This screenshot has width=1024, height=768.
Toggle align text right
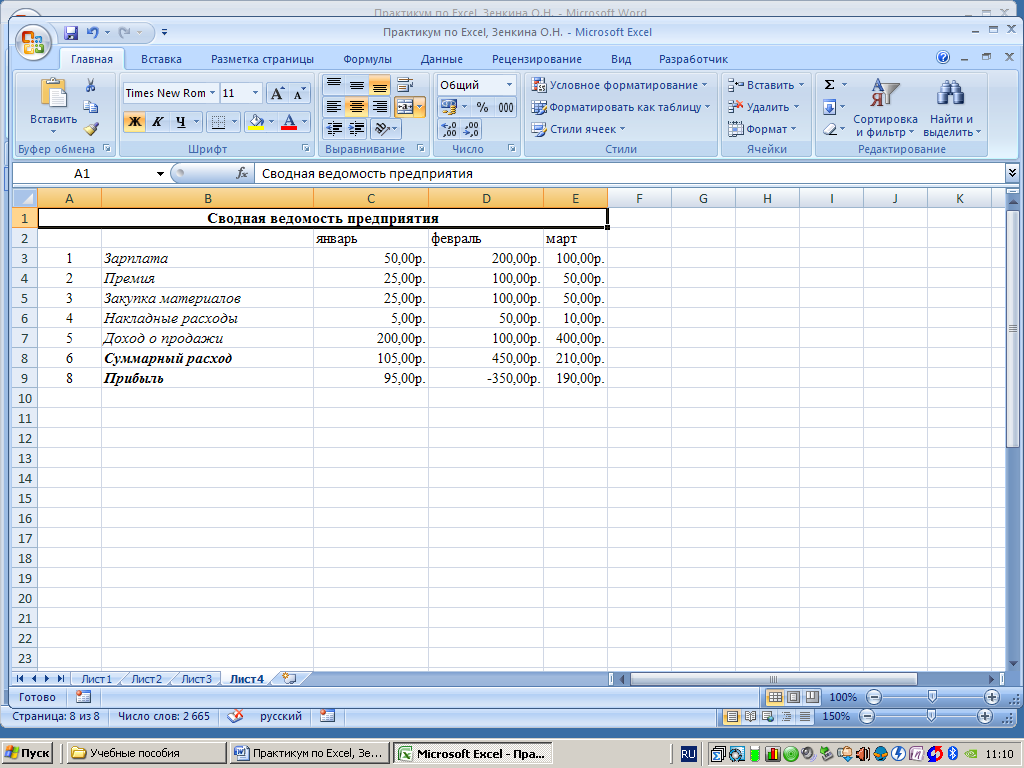pyautogui.click(x=379, y=107)
